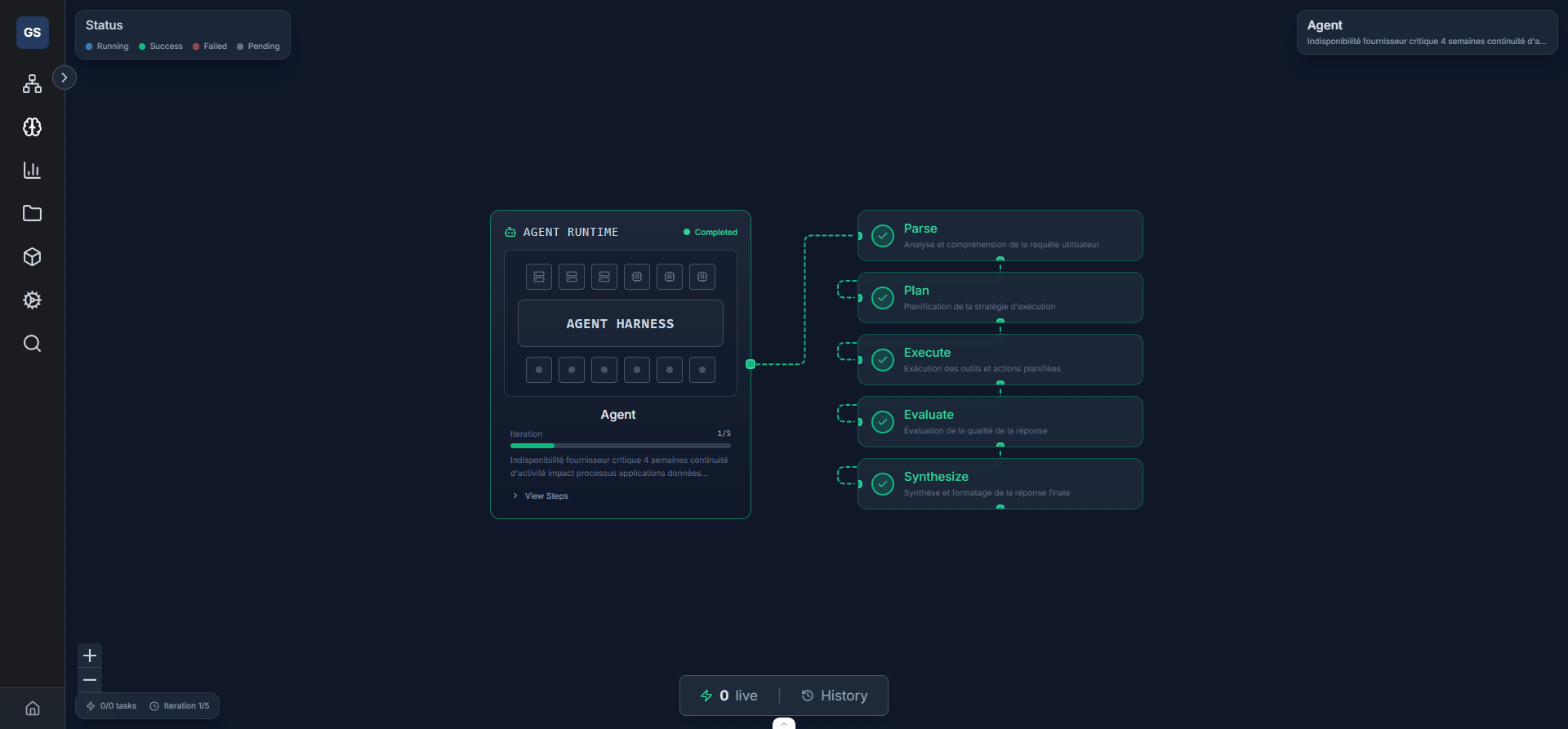The width and height of the screenshot is (1568, 729).
Task: Open the brain icon in sidebar
Action: click(x=32, y=127)
